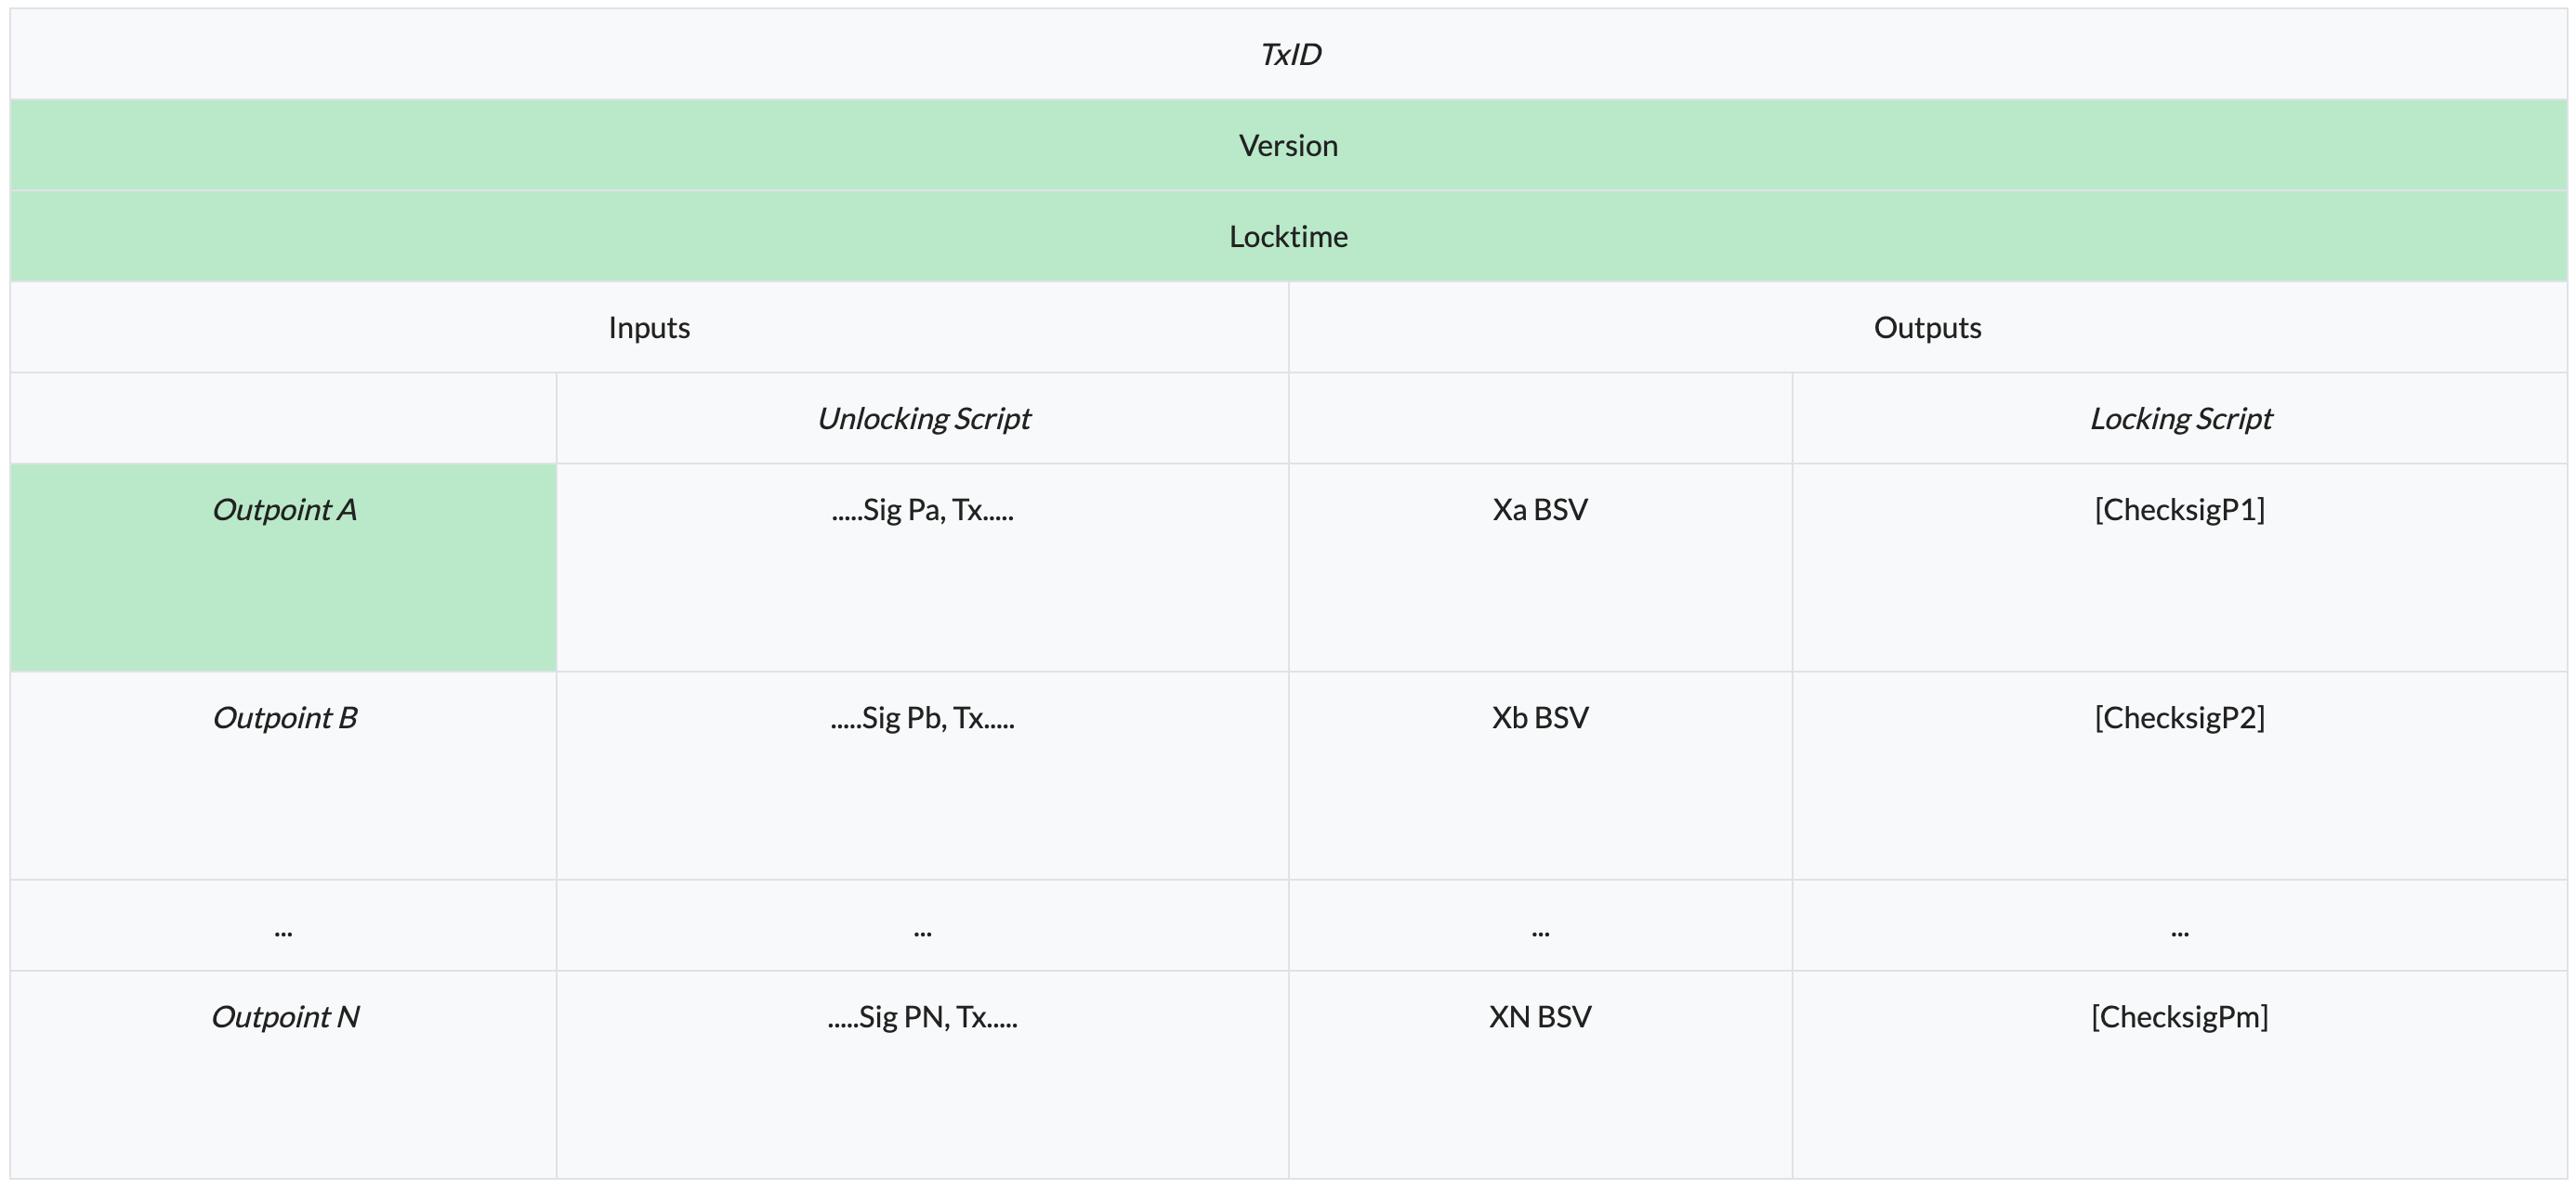Click the Xb BSV output value
Image resolution: width=2576 pixels, height=1189 pixels.
1540,718
